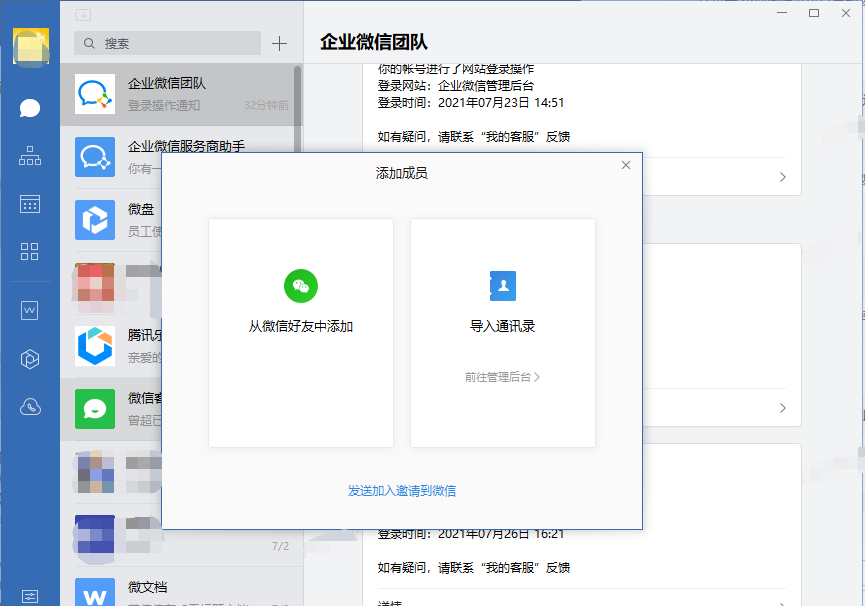
Task: Open the WeDrive cube icon in sidebar
Action: tap(30, 359)
